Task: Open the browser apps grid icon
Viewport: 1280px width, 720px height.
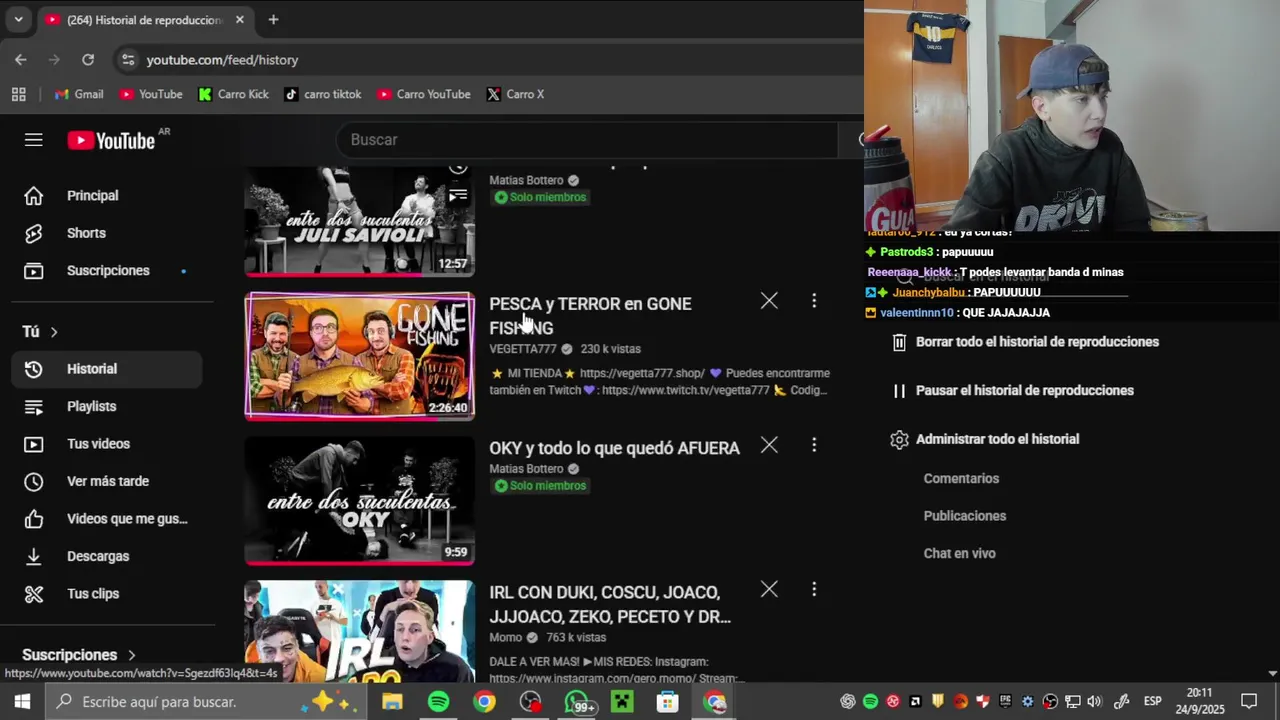Action: [x=18, y=94]
